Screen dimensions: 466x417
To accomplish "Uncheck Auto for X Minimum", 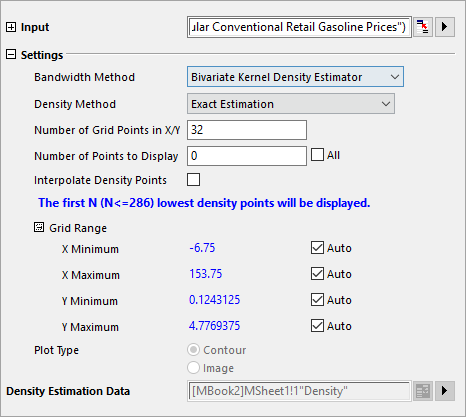I will 317,248.
